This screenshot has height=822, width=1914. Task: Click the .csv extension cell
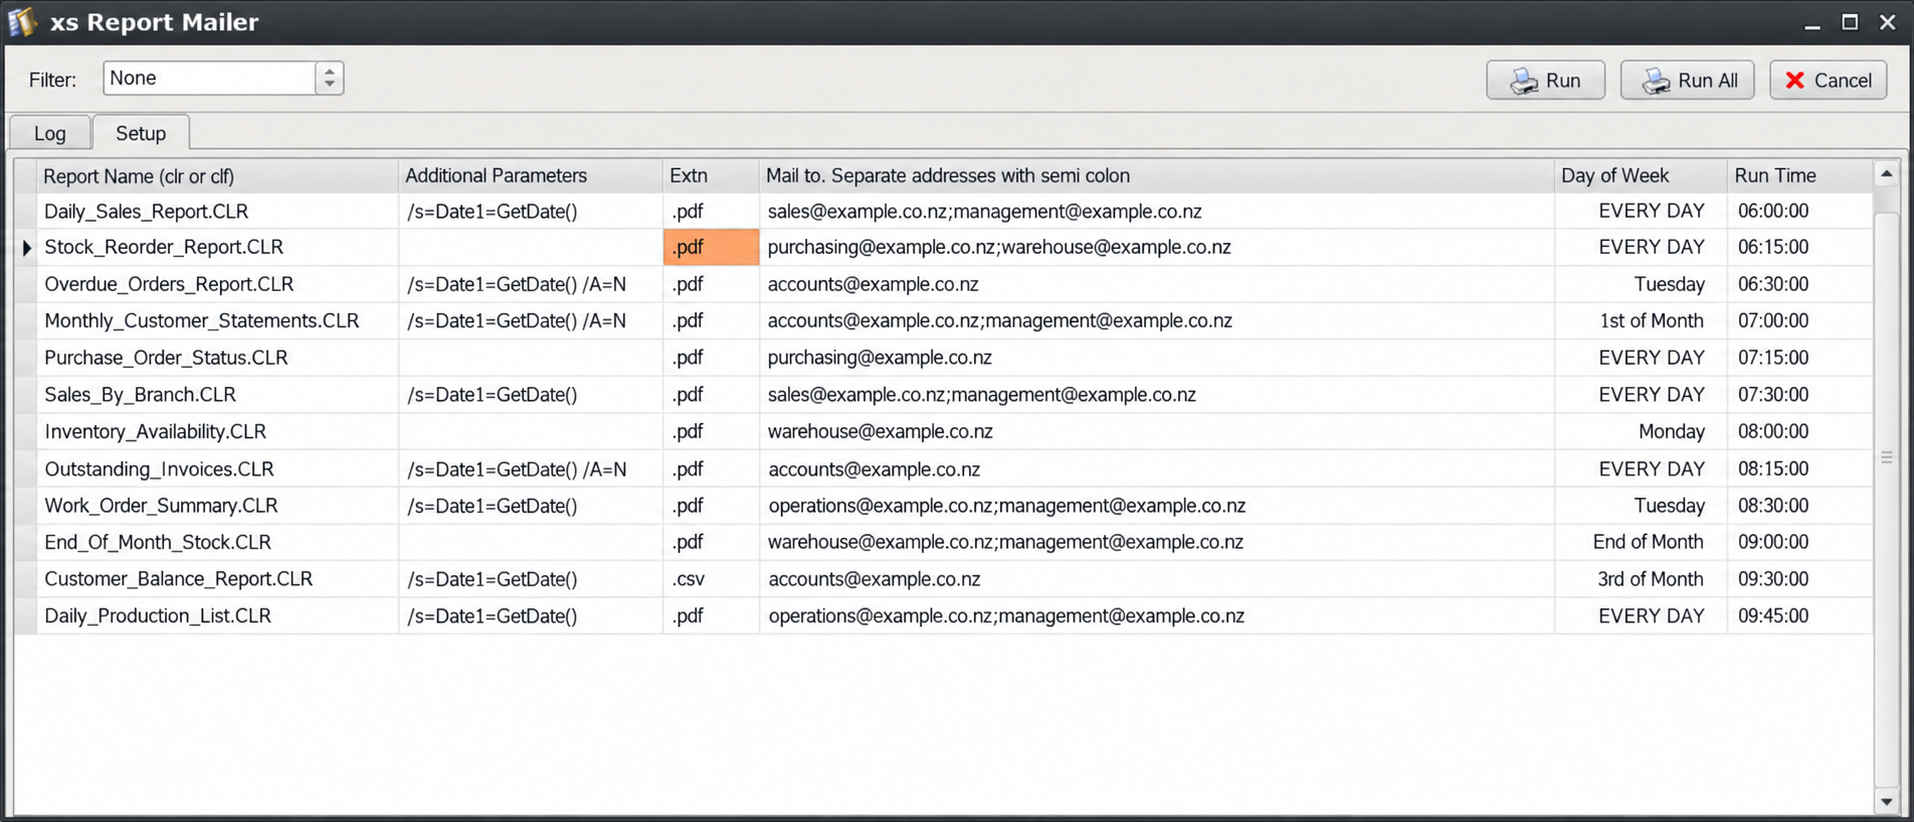711,579
